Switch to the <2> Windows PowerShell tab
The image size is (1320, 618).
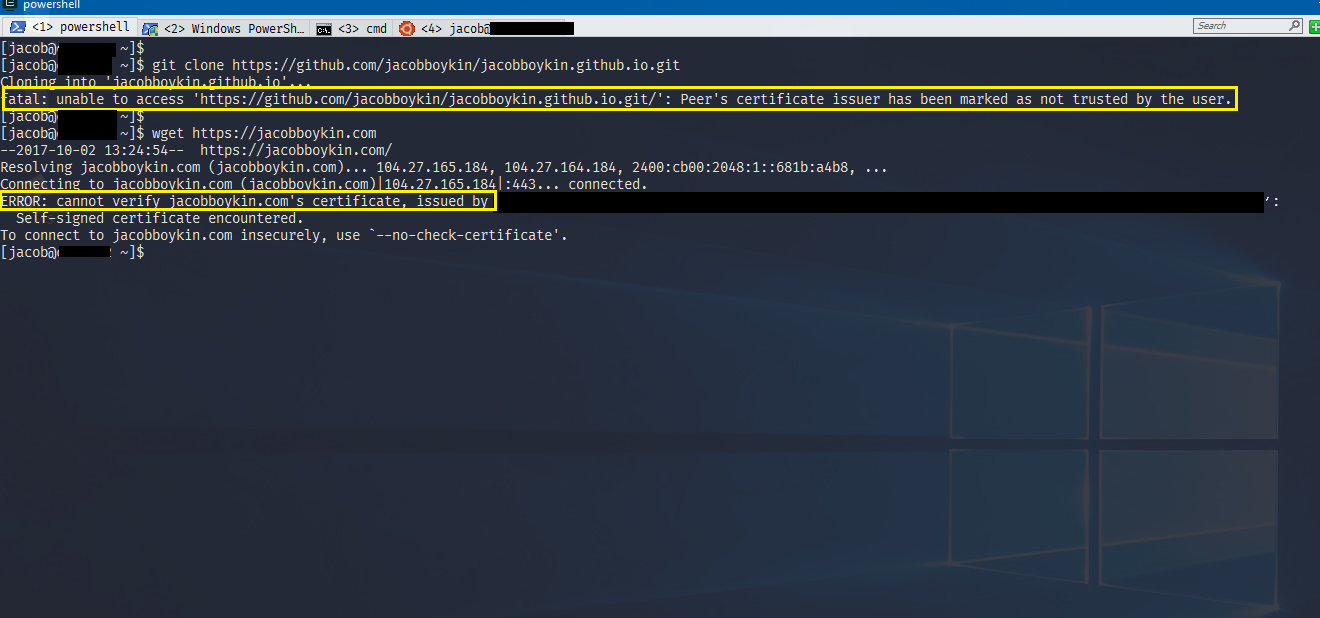(223, 28)
